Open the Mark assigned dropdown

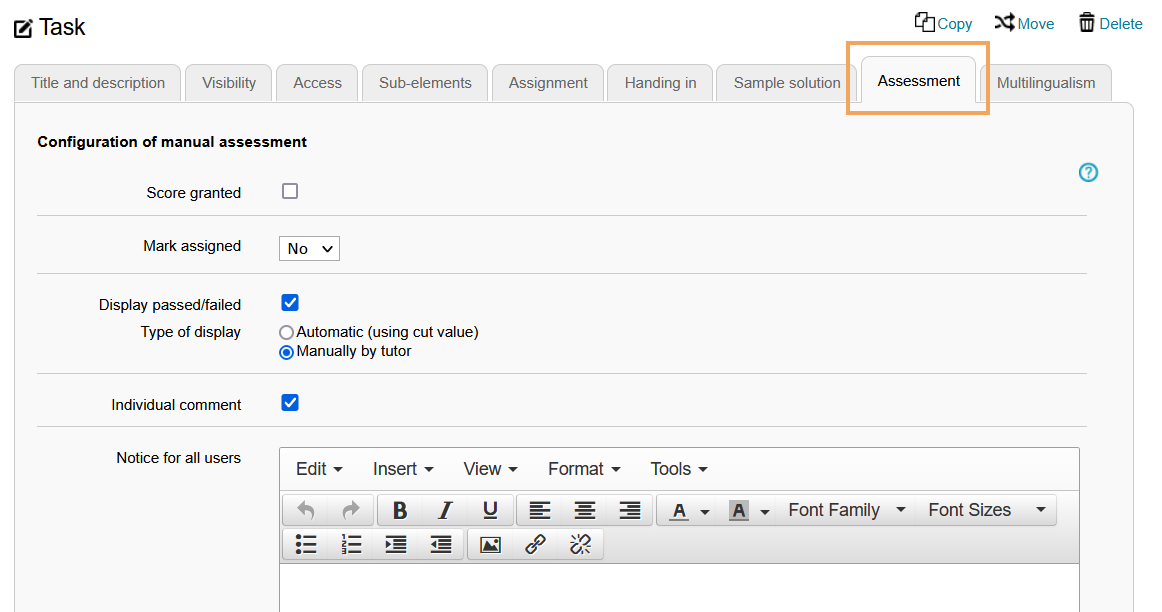click(309, 248)
